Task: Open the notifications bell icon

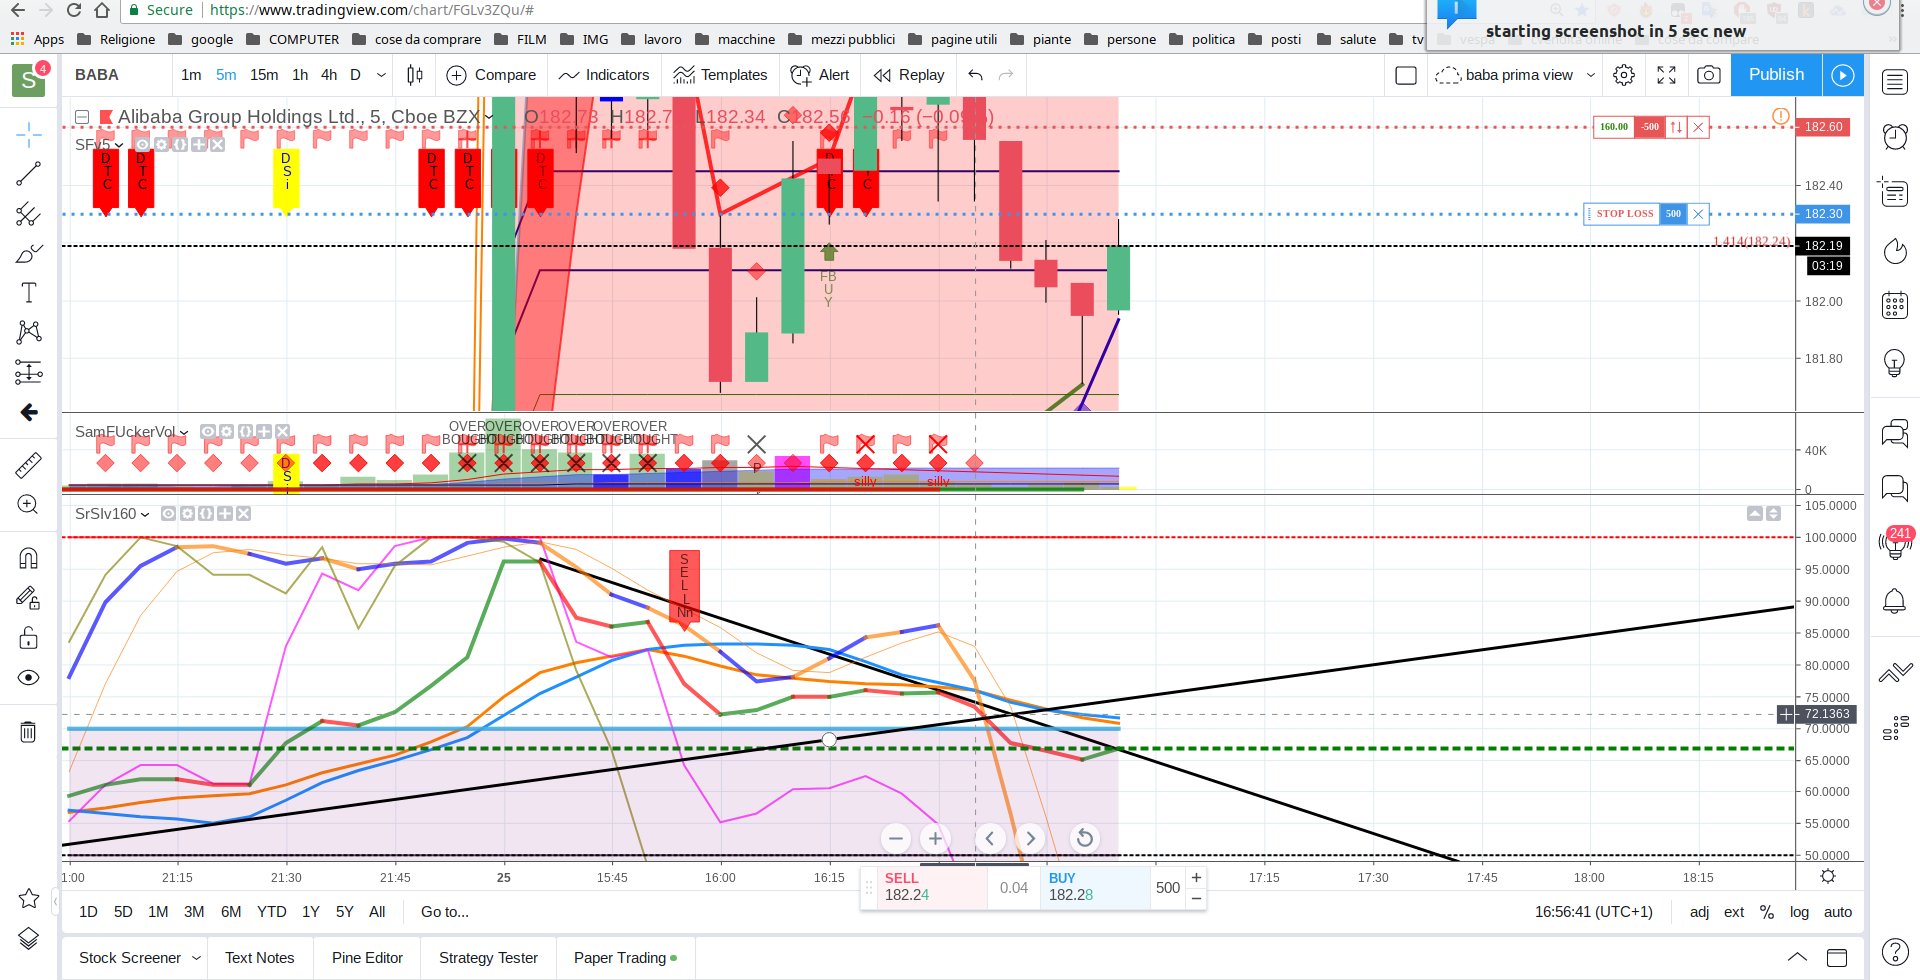Action: point(1895,601)
